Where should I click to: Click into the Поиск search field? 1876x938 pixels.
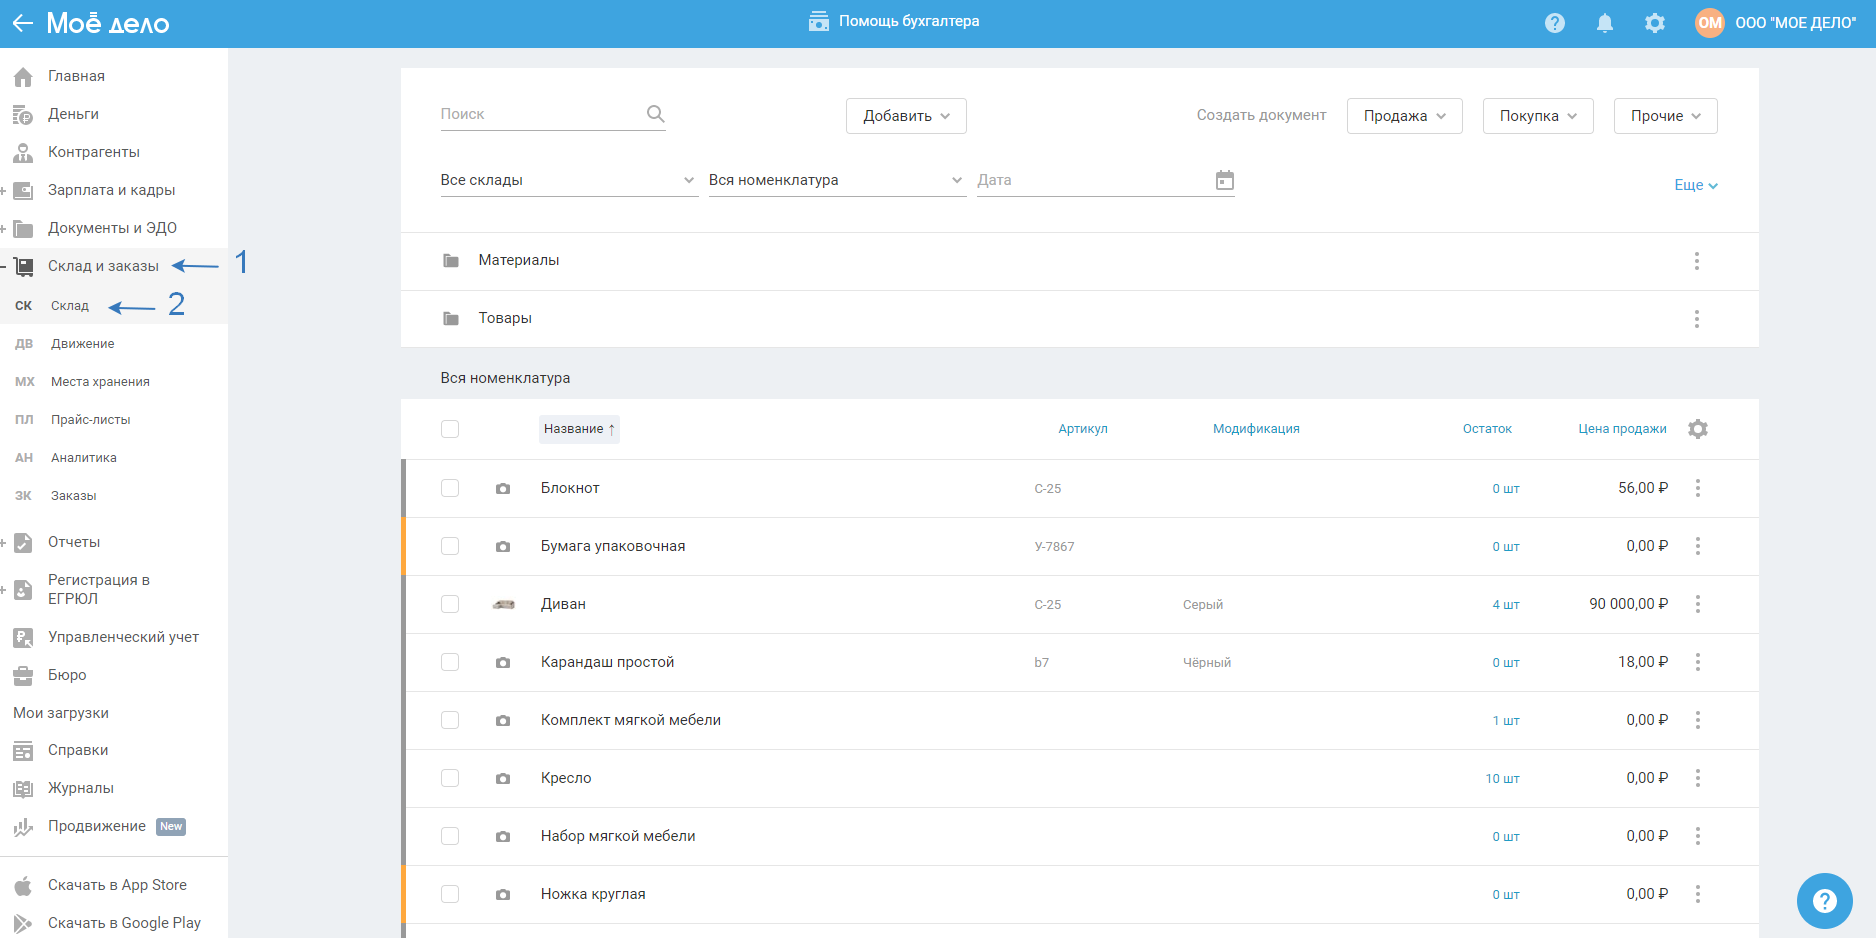click(x=540, y=114)
